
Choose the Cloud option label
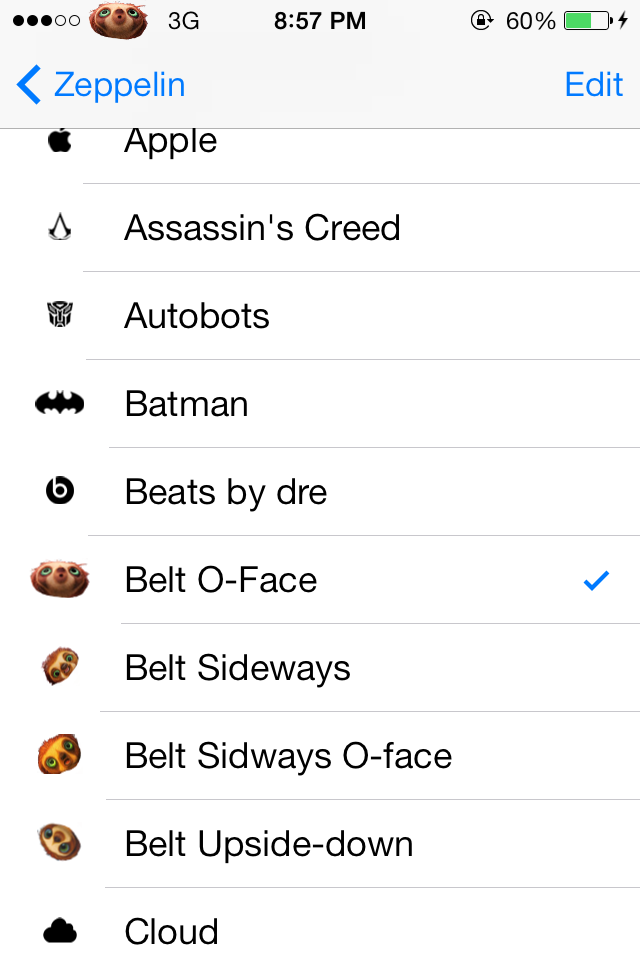[x=171, y=932]
